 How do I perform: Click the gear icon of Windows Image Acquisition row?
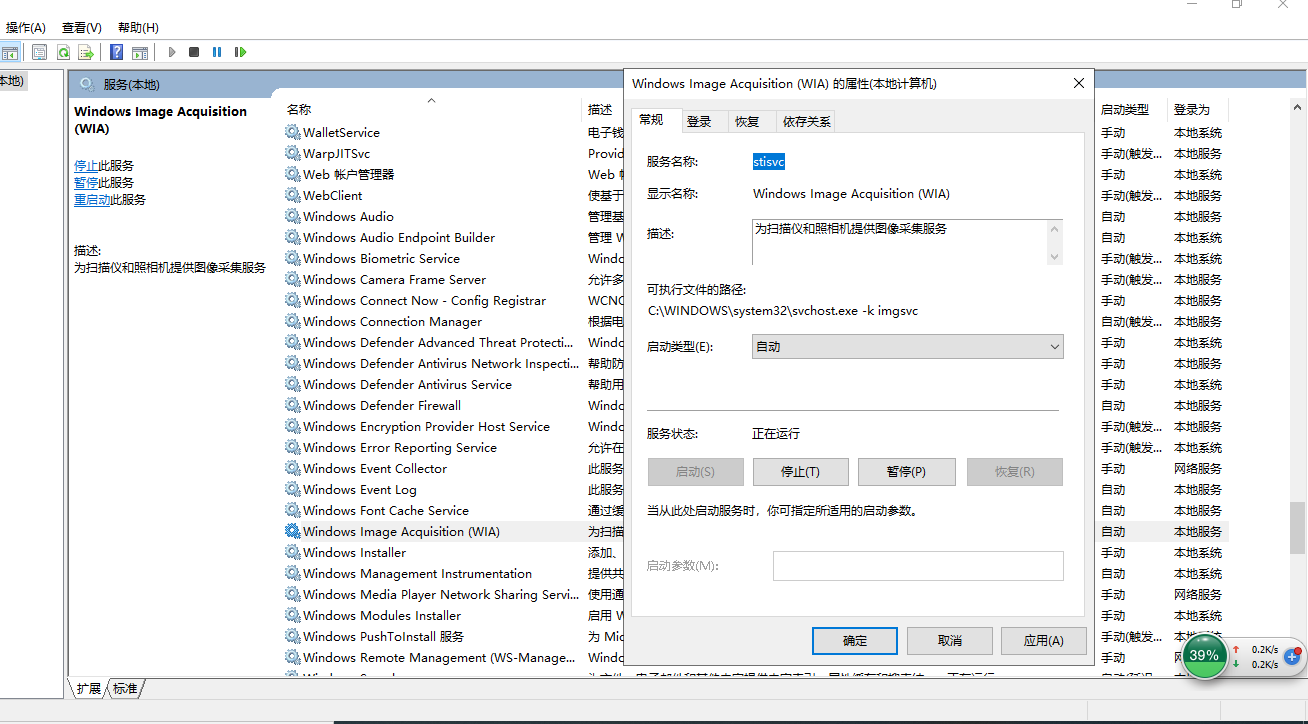[x=292, y=531]
